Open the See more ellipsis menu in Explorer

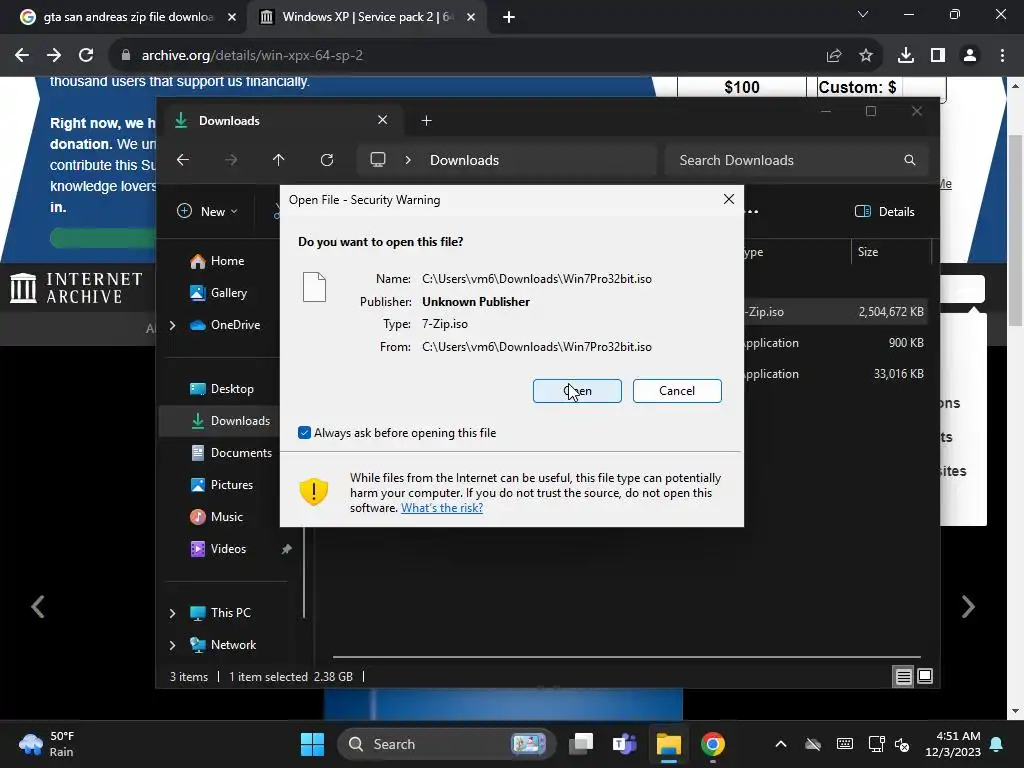[752, 212]
